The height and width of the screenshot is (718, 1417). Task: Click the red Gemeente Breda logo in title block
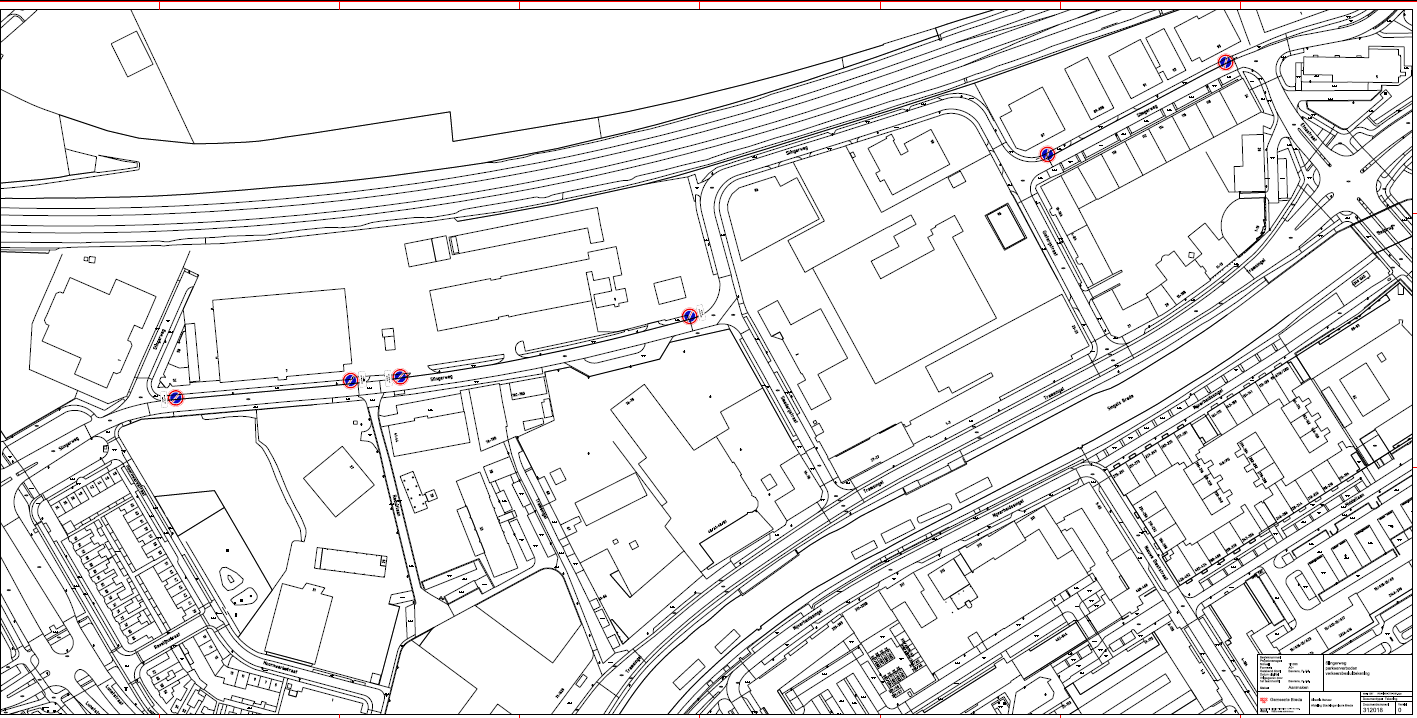point(1262,698)
